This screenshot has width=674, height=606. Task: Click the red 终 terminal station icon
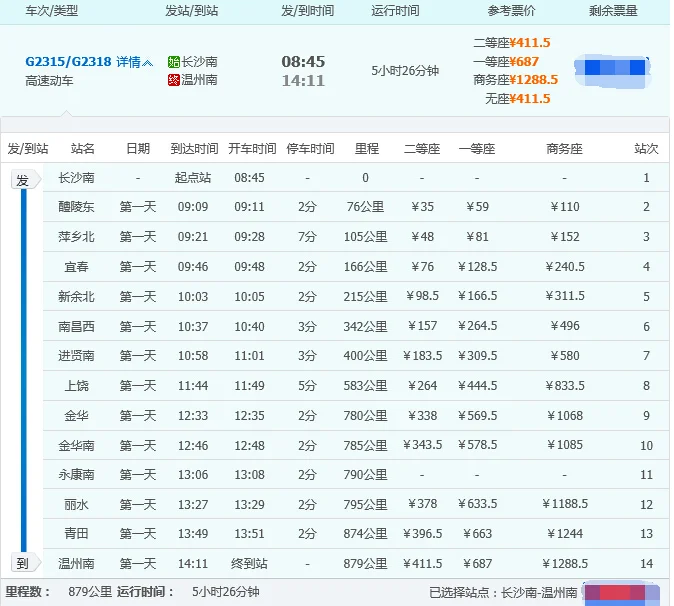[x=174, y=80]
